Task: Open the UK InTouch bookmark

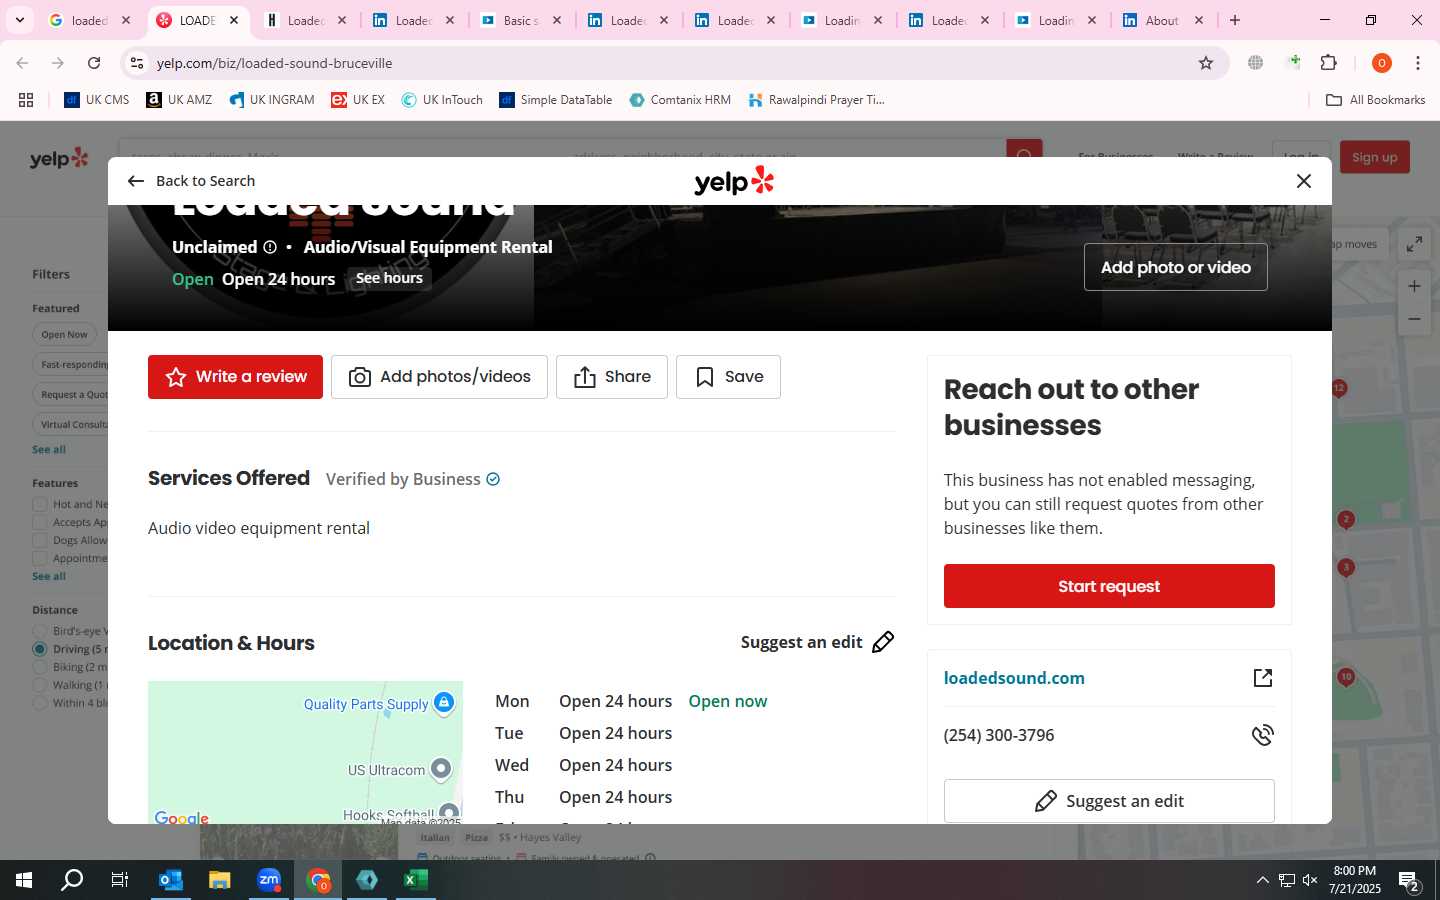Action: 442,100
